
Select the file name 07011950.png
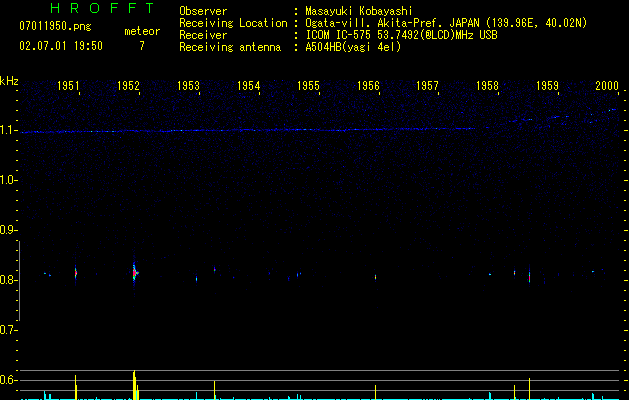coord(55,26)
